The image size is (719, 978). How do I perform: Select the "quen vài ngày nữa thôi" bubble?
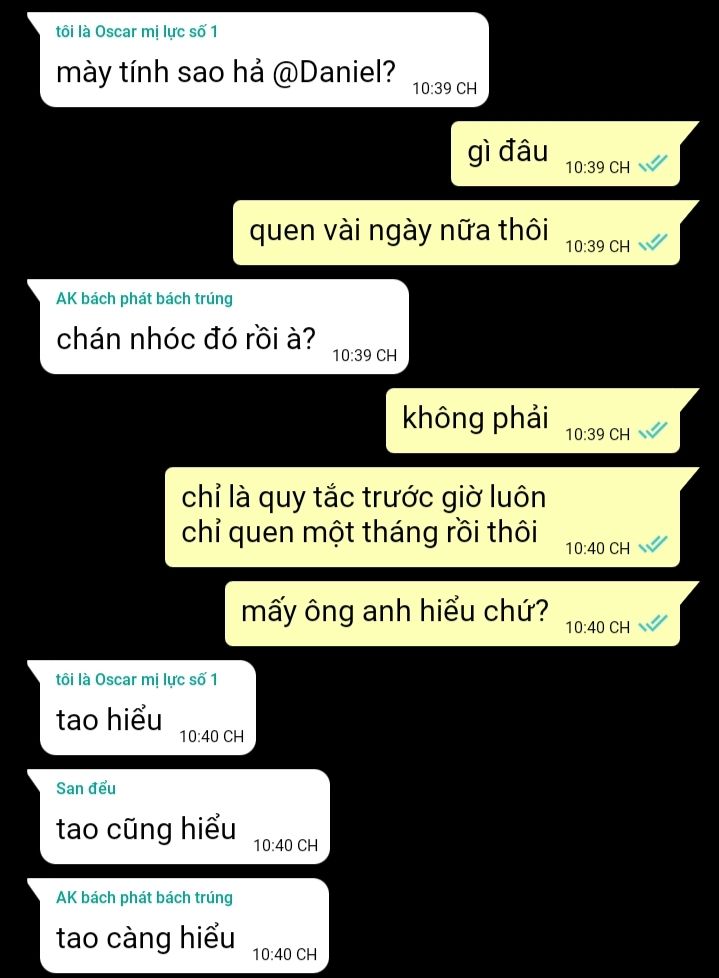[456, 233]
